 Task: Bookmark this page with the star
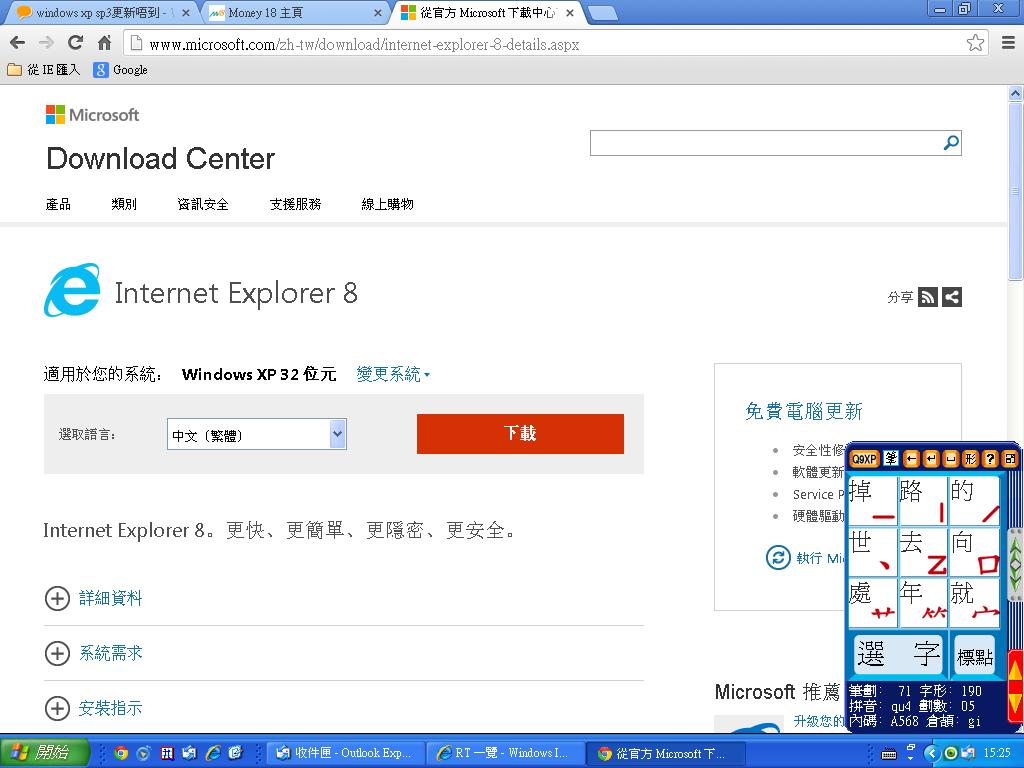click(x=975, y=43)
